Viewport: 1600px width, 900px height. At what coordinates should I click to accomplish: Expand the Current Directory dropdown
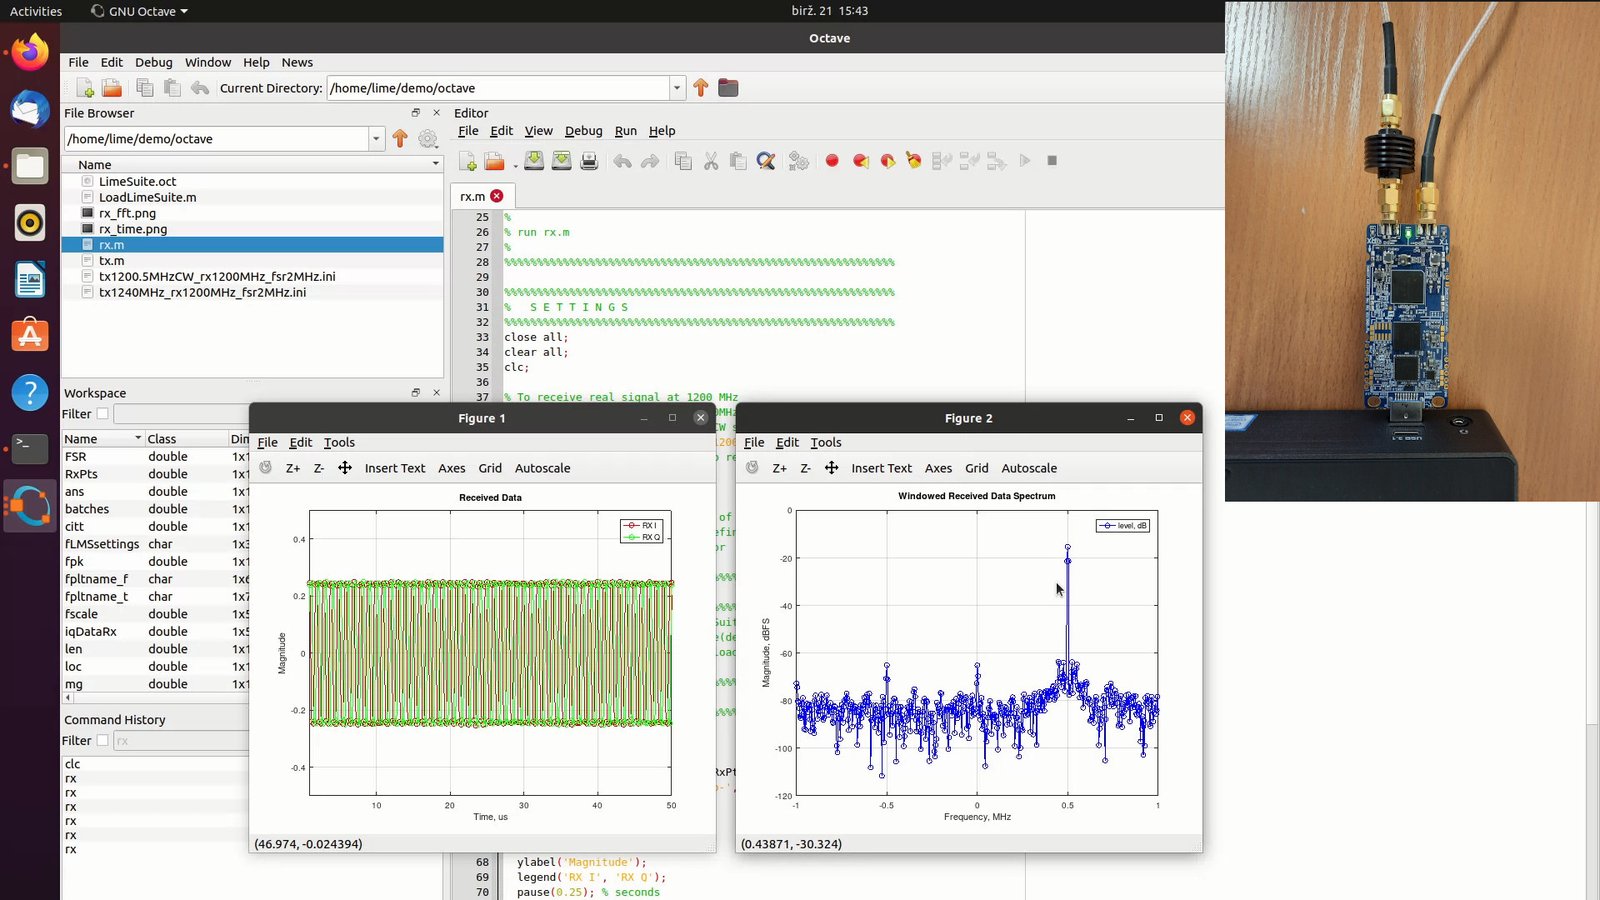coord(677,88)
